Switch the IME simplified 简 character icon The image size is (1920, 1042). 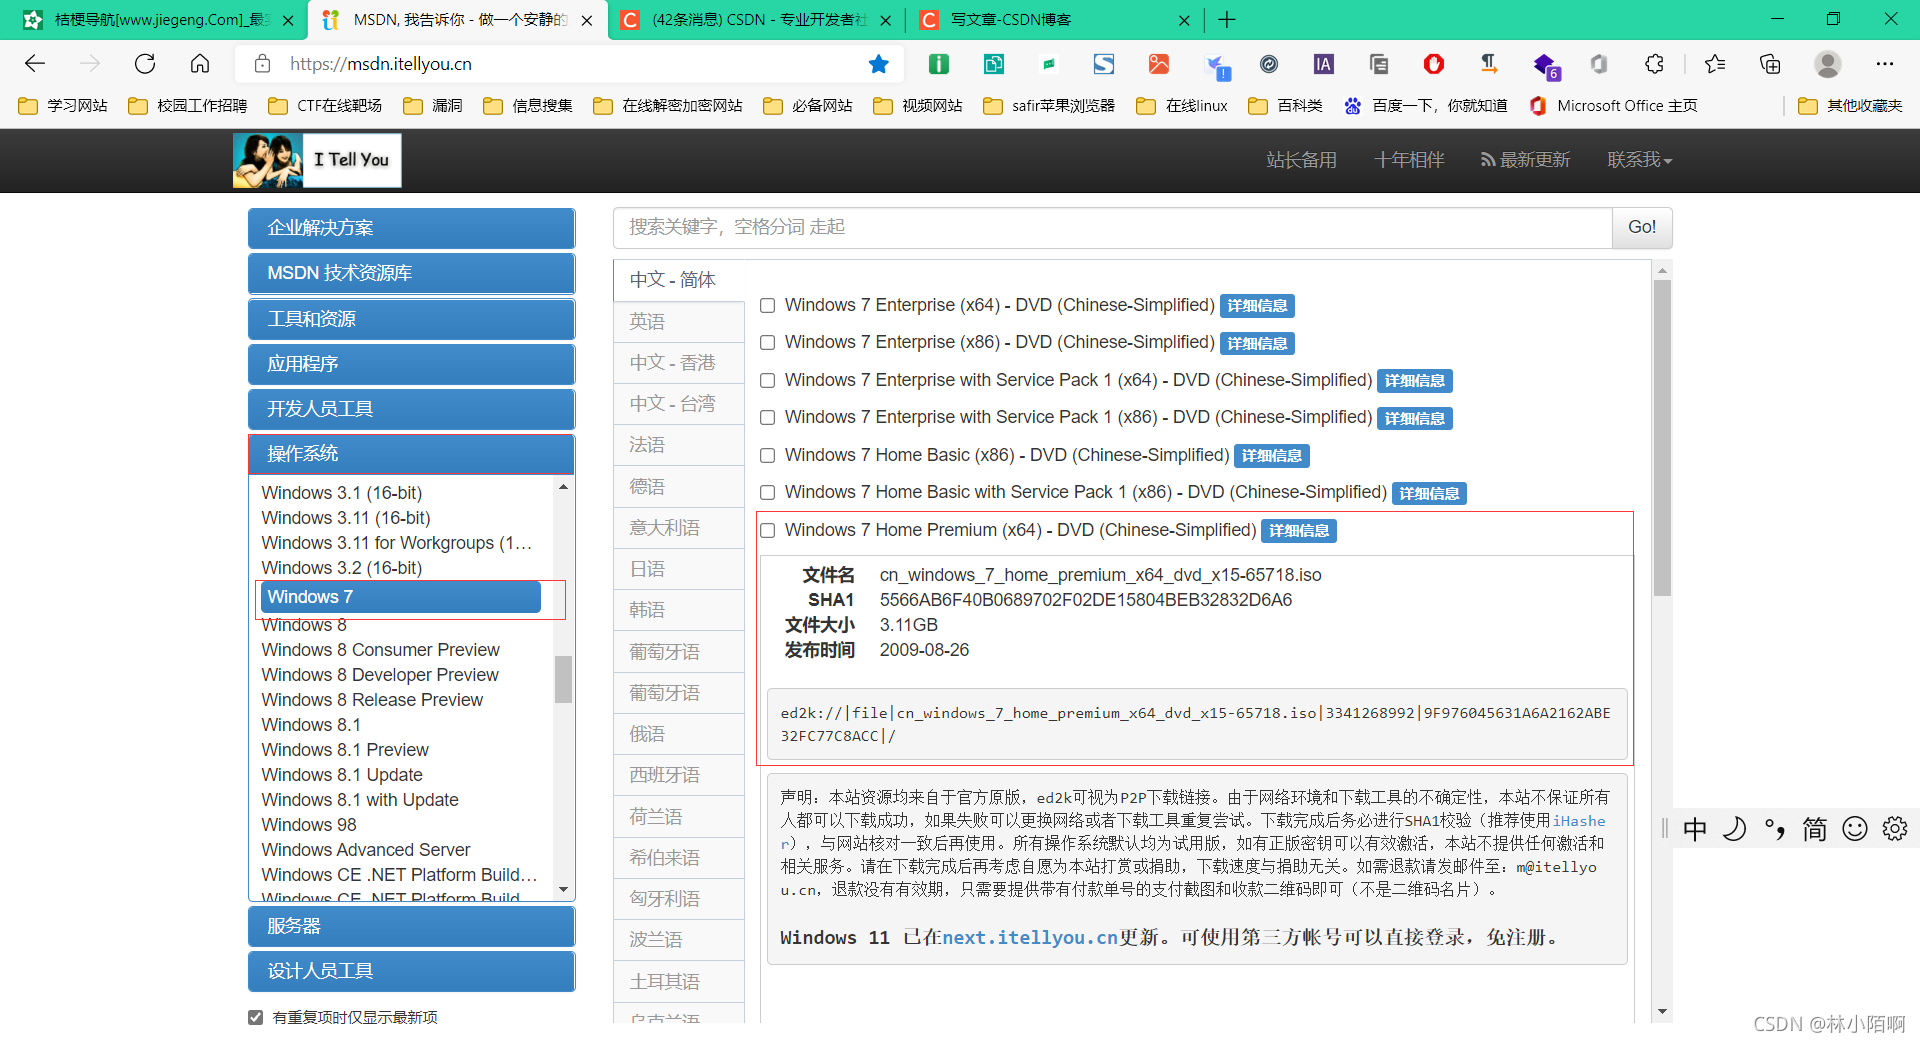pyautogui.click(x=1815, y=829)
